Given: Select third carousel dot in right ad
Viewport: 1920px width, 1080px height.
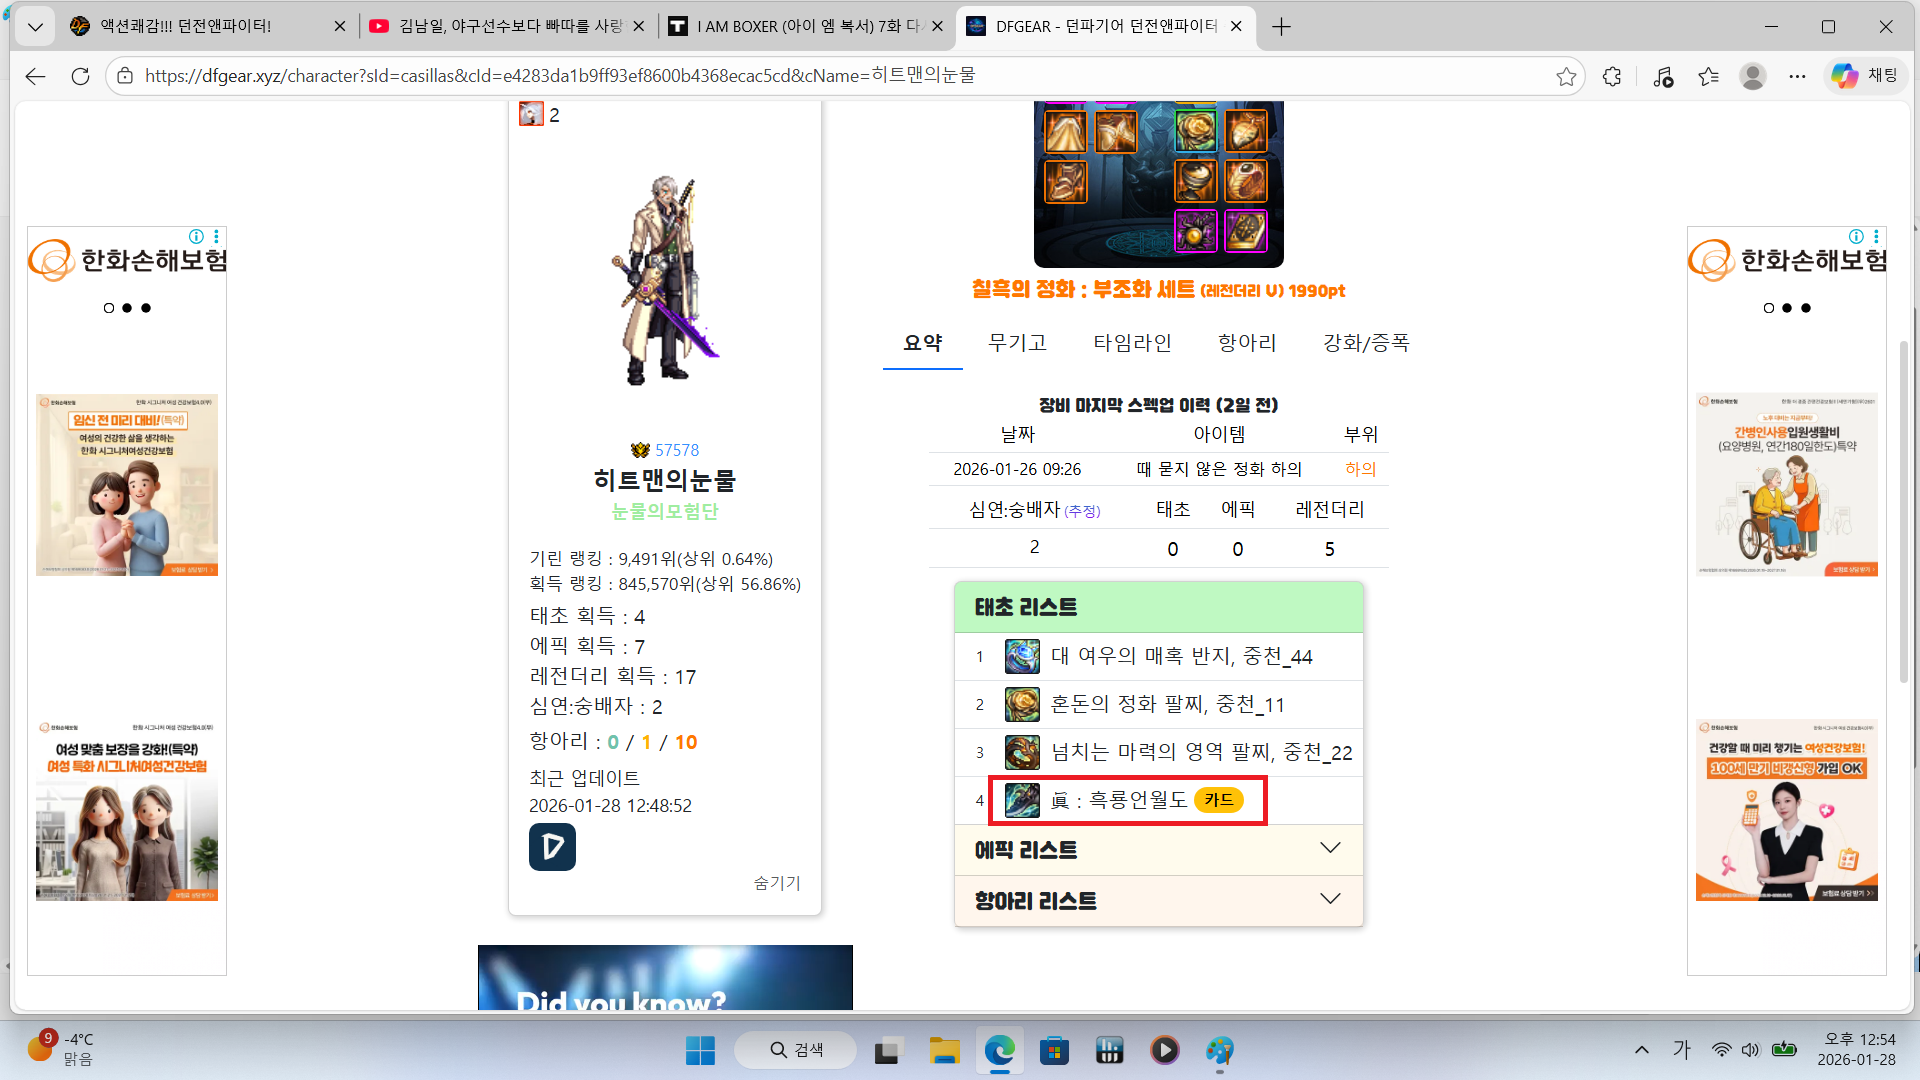Looking at the screenshot, I should [1806, 308].
